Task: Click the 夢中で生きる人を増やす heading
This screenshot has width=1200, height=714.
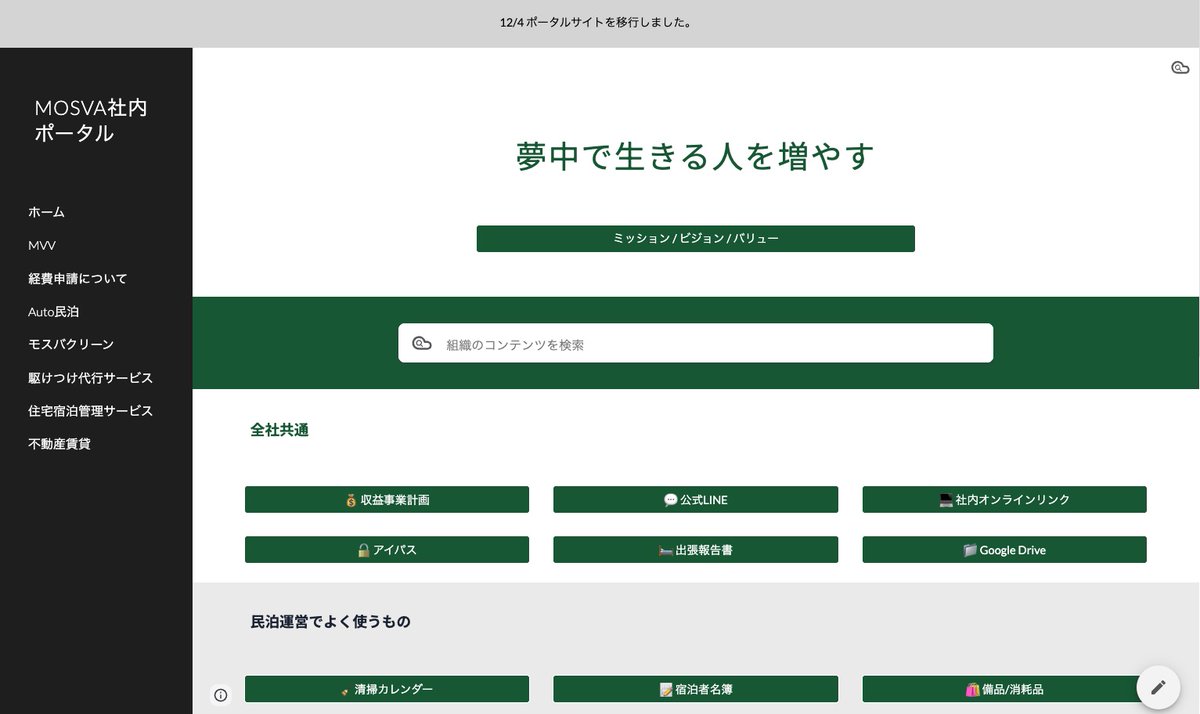Action: (695, 156)
